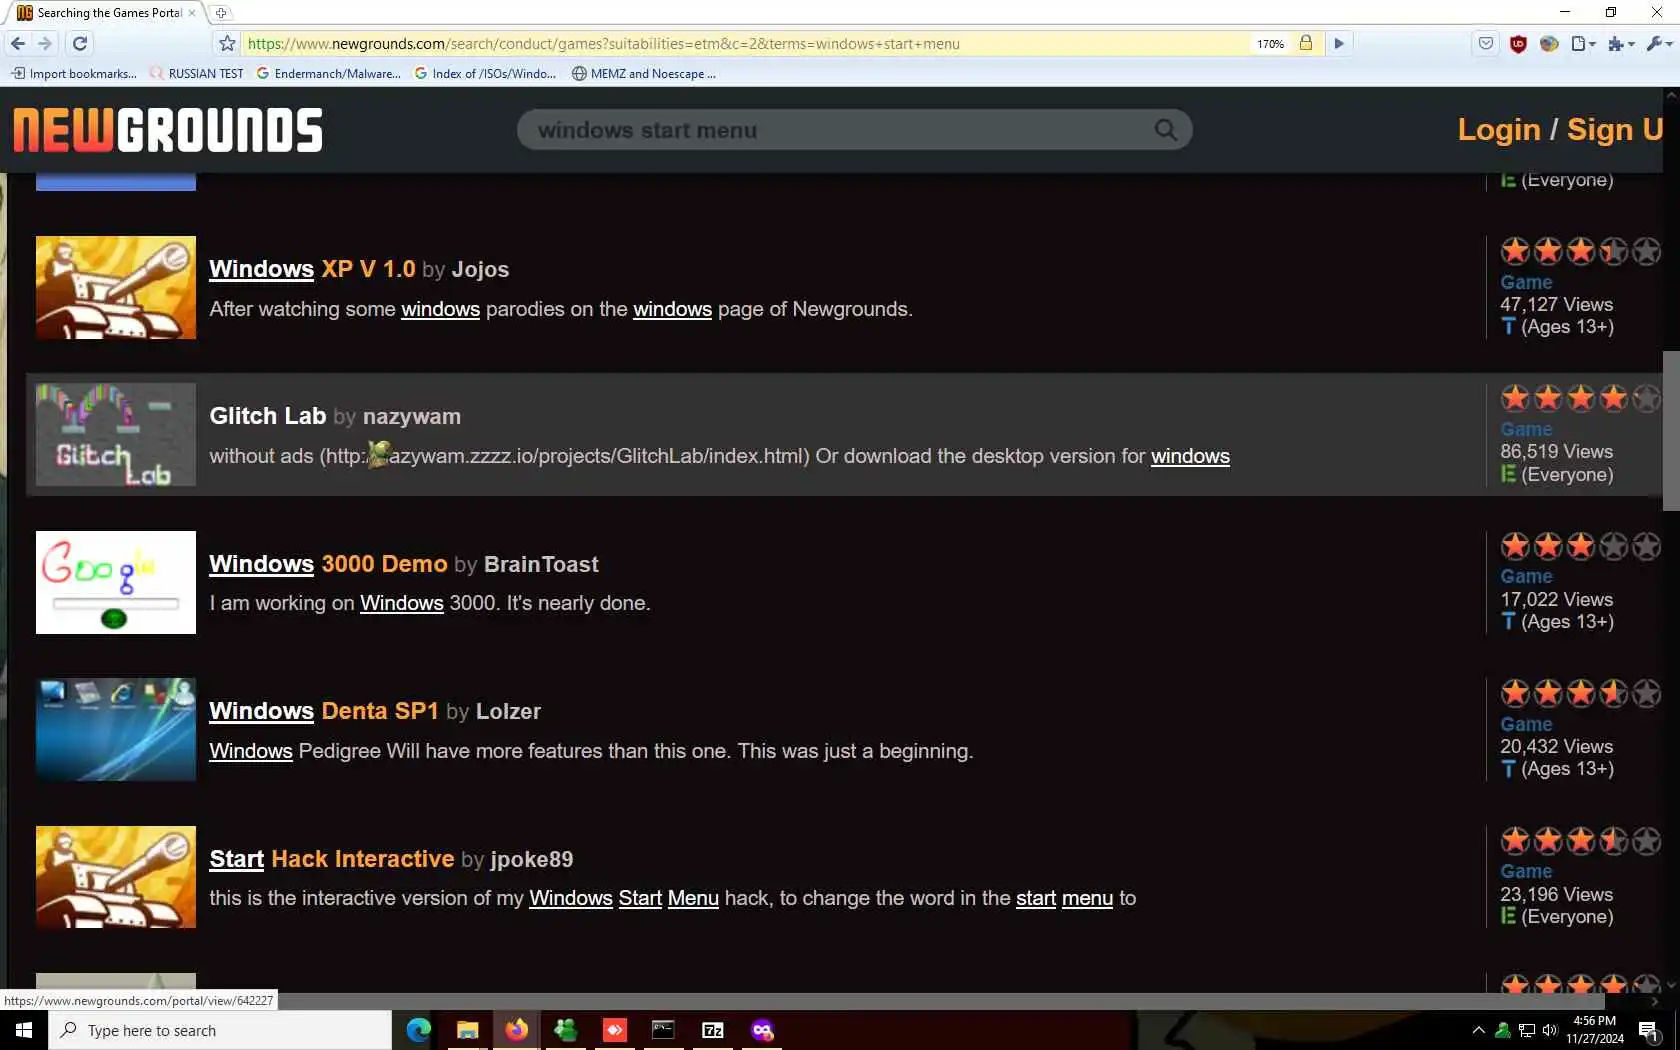Viewport: 1680px width, 1050px height.
Task: Open Endermanch/Malware bookmark
Action: pyautogui.click(x=328, y=73)
